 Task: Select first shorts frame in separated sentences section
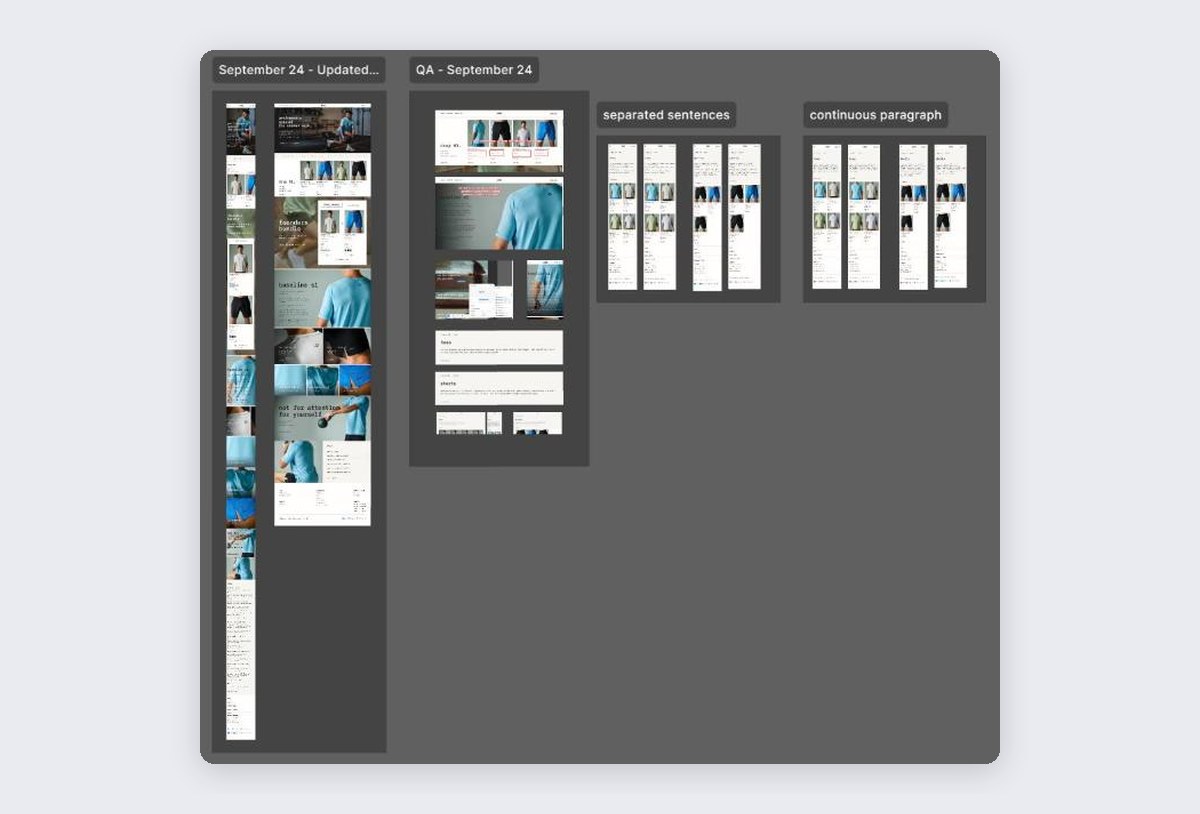[x=707, y=217]
